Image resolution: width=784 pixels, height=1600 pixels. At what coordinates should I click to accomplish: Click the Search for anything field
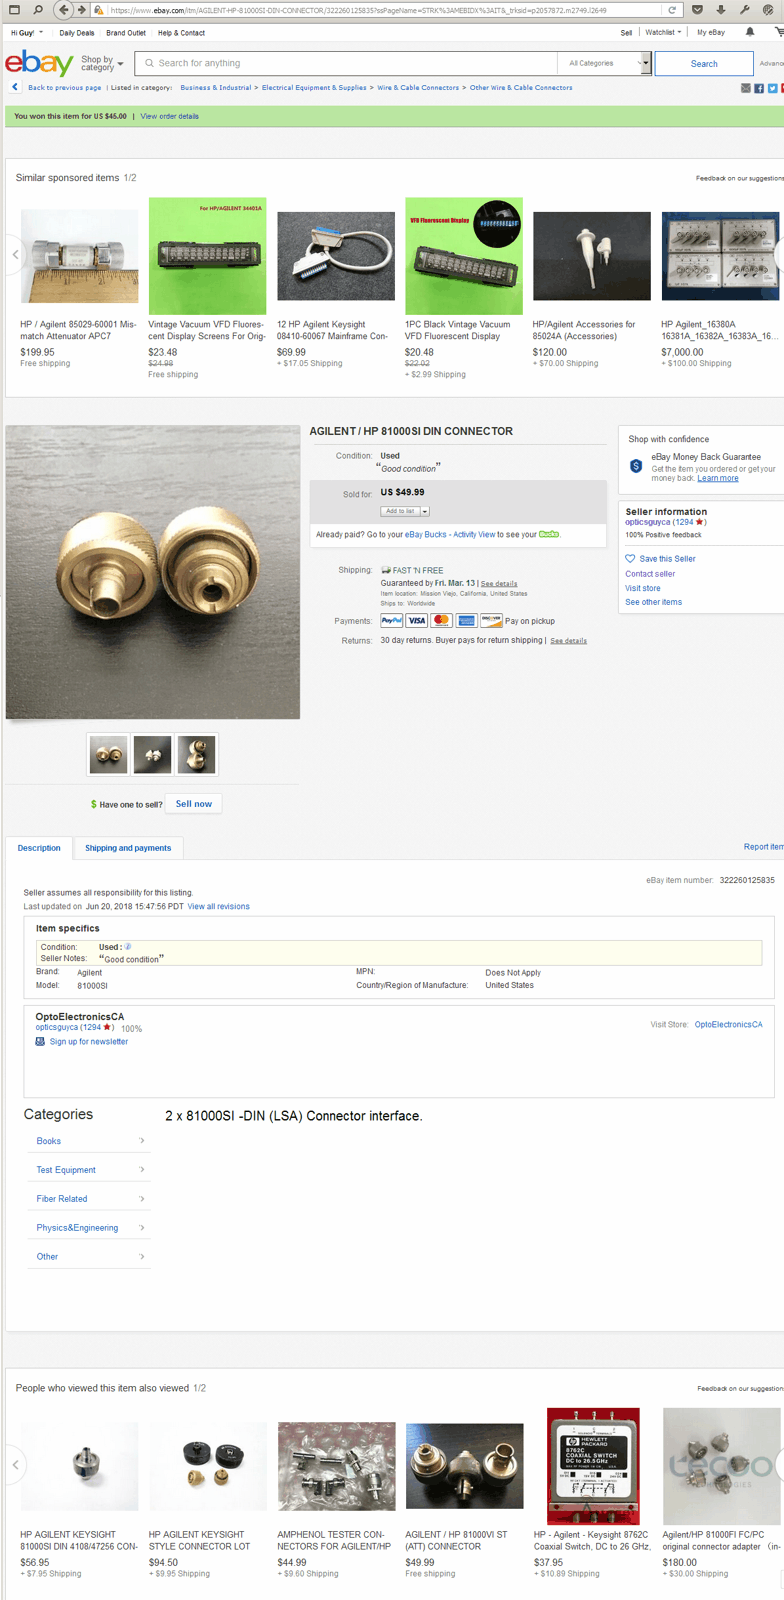pyautogui.click(x=345, y=63)
